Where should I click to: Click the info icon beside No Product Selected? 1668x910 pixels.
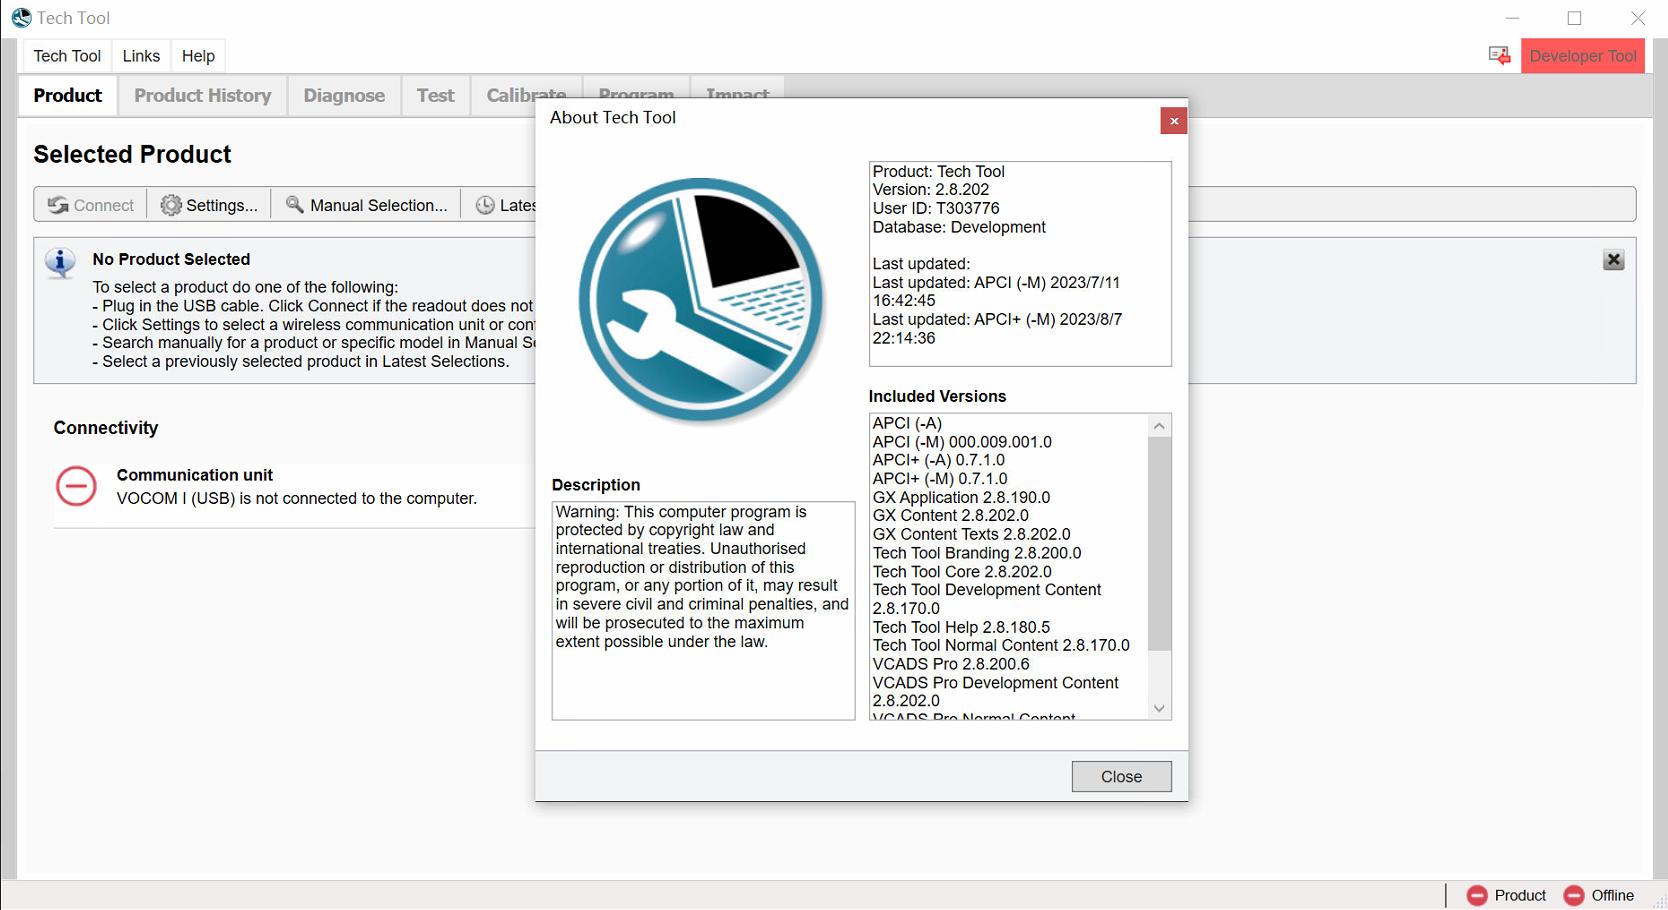tap(60, 263)
